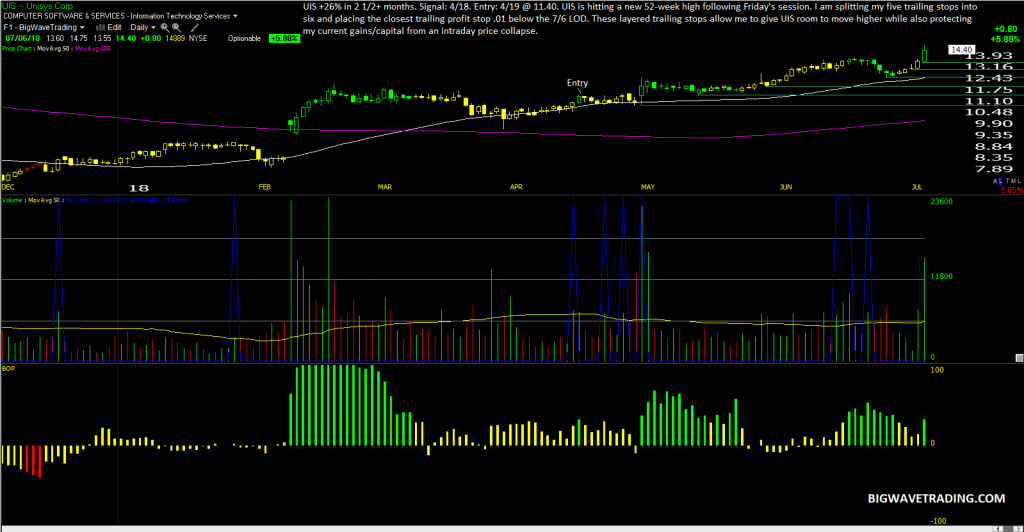Screen dimensions: 1024x532
Task: Click the 13.93 price axis label
Action: click(x=989, y=56)
